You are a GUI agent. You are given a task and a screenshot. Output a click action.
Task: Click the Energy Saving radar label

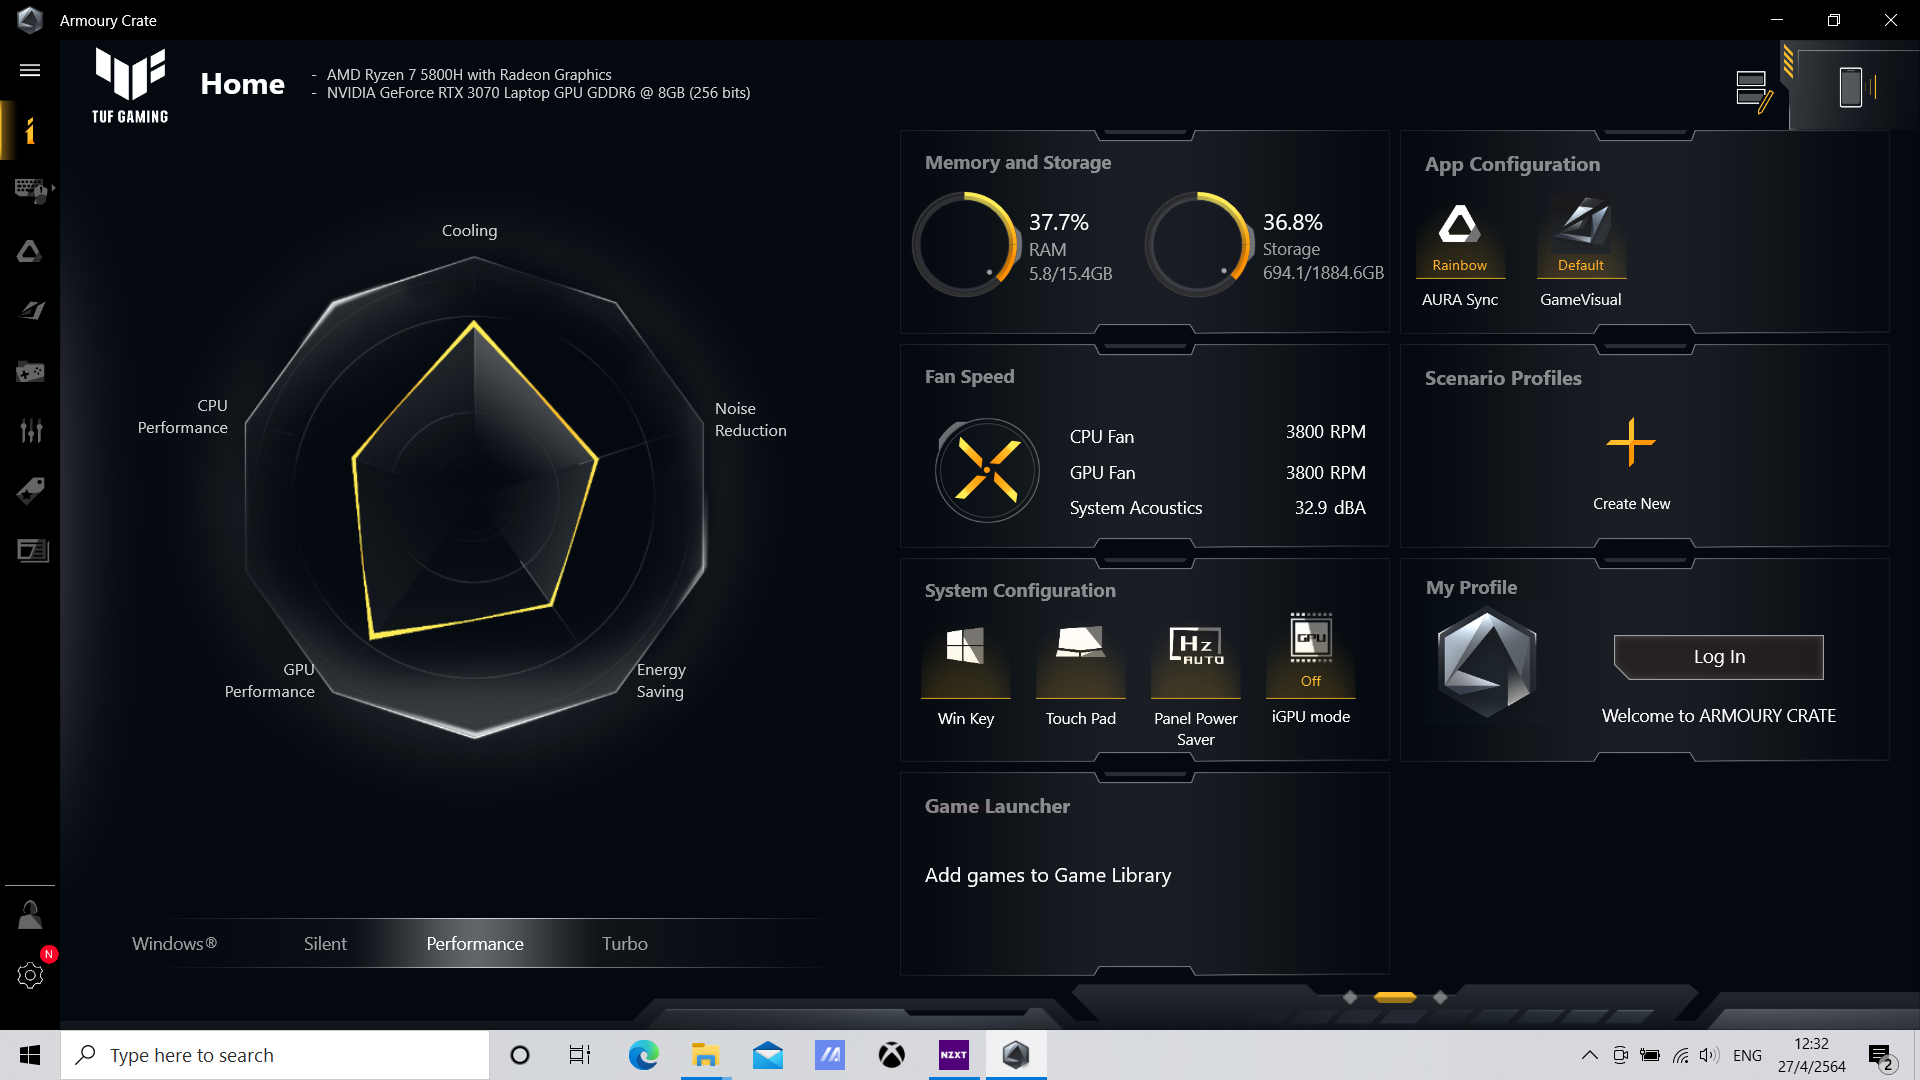coord(661,680)
